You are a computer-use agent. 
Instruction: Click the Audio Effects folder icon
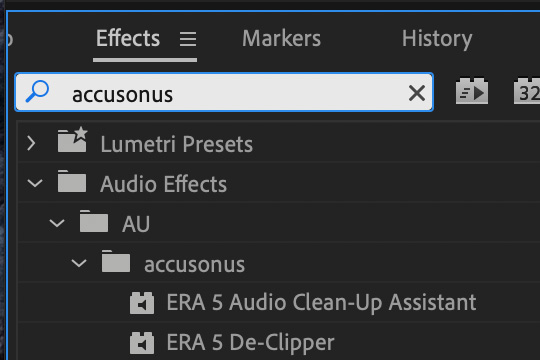[x=72, y=181]
